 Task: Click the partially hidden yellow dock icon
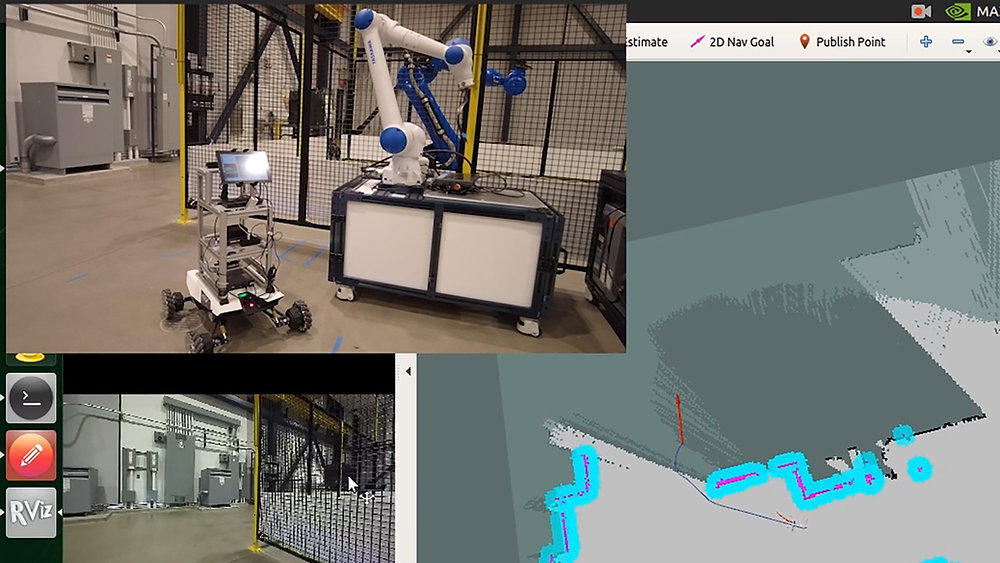coord(30,357)
